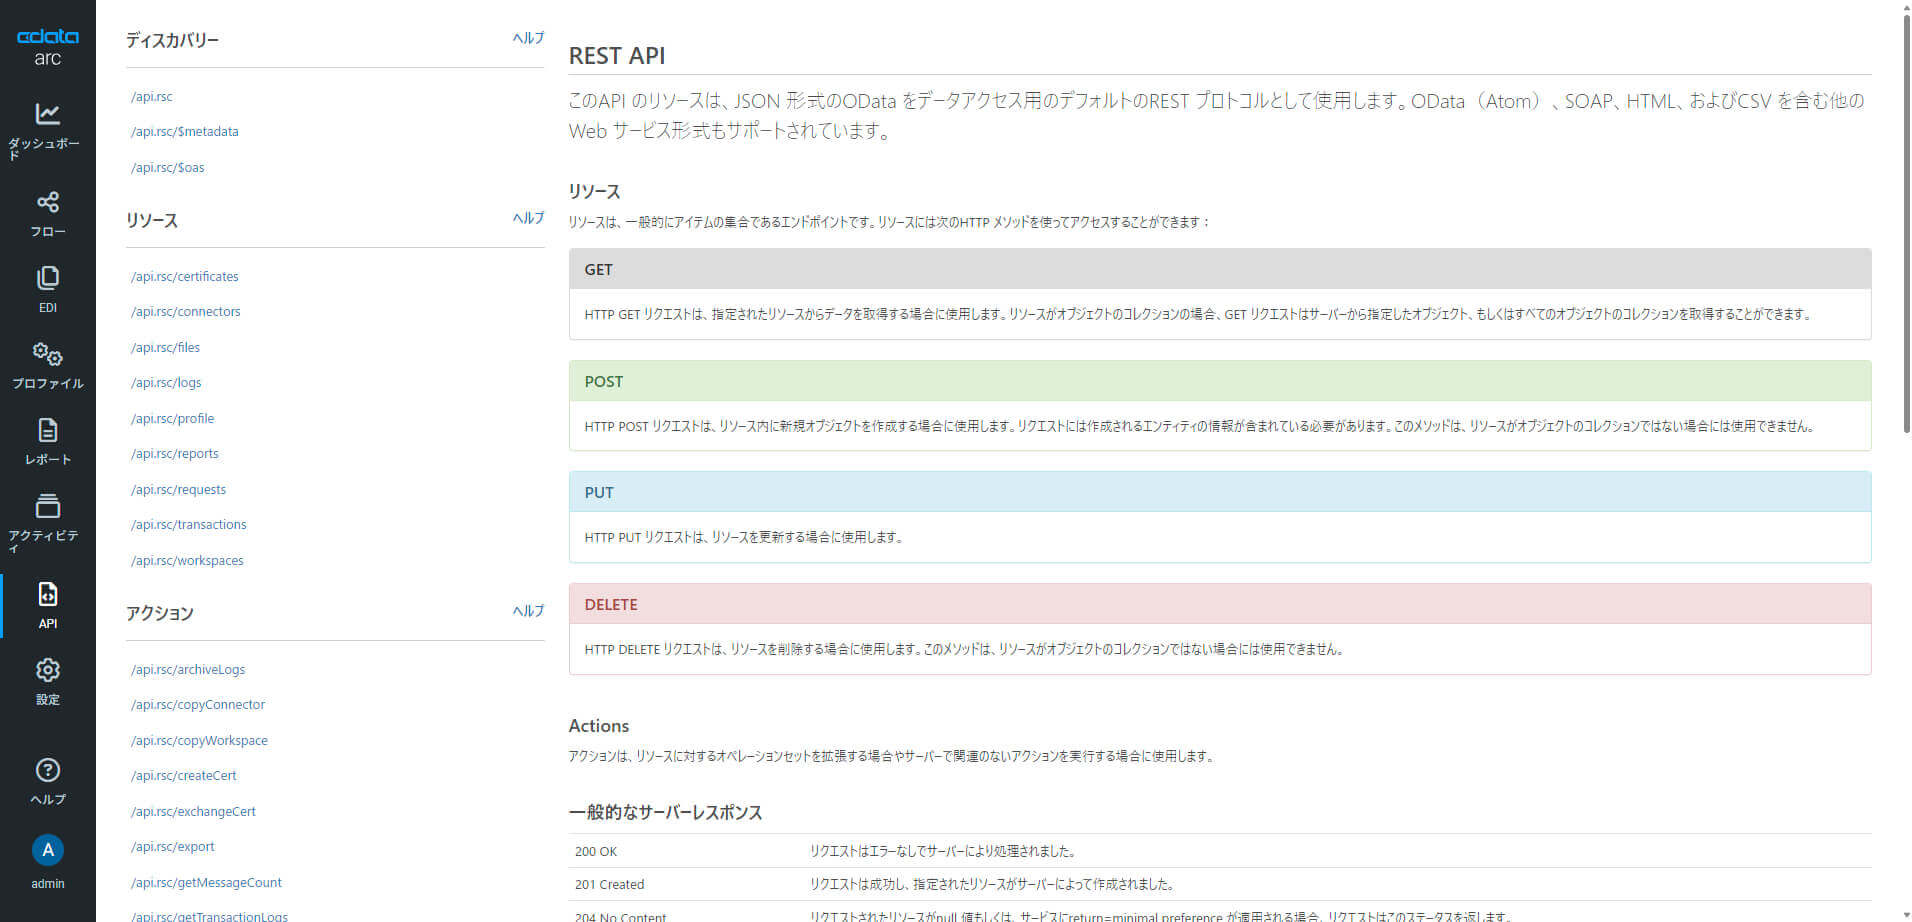Open /api.rsc/files resource

(165, 348)
